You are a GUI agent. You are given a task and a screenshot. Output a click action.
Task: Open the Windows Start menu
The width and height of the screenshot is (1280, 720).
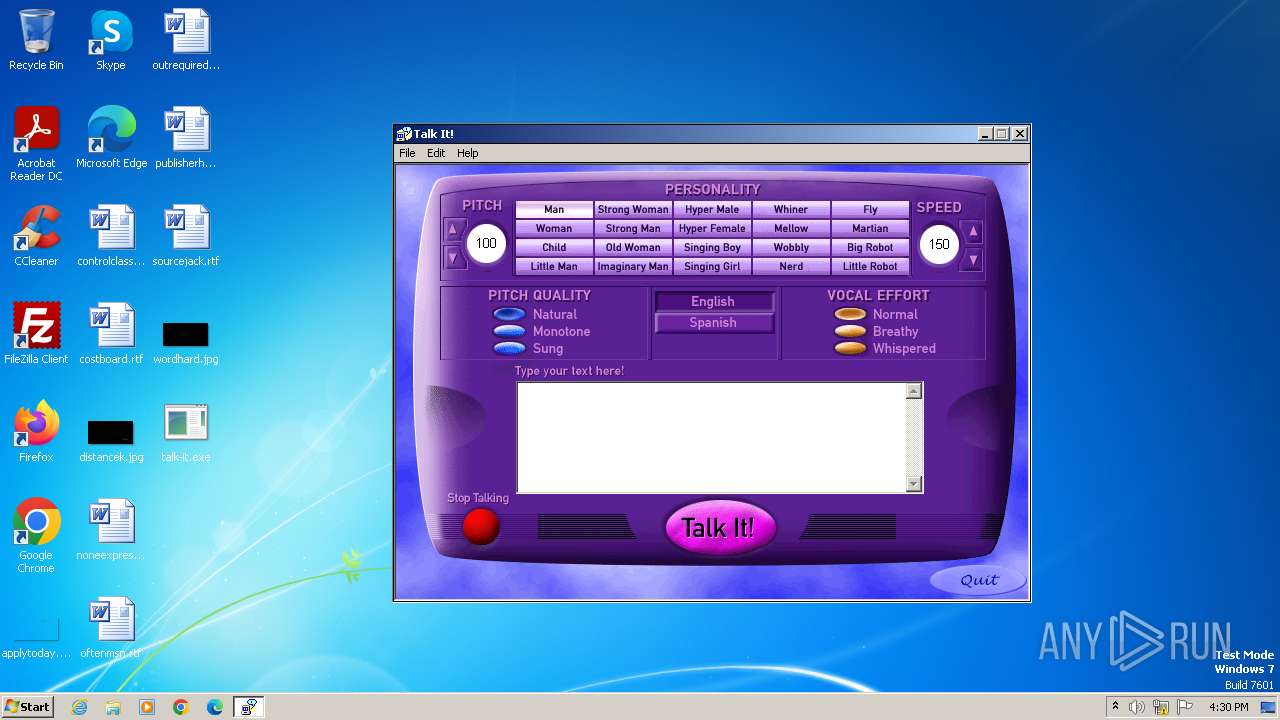tap(27, 707)
